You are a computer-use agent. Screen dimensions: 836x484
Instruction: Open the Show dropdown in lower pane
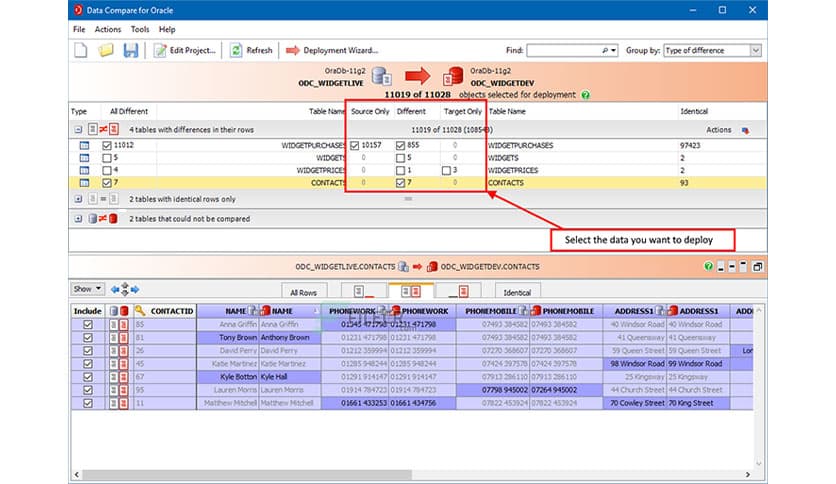pyautogui.click(x=87, y=289)
